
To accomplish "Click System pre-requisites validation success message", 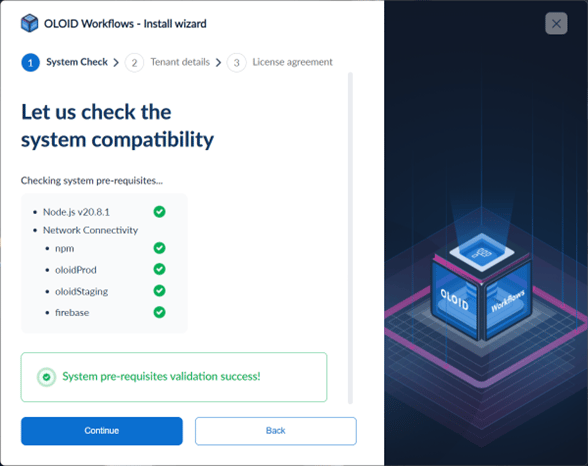I will coord(161,376).
